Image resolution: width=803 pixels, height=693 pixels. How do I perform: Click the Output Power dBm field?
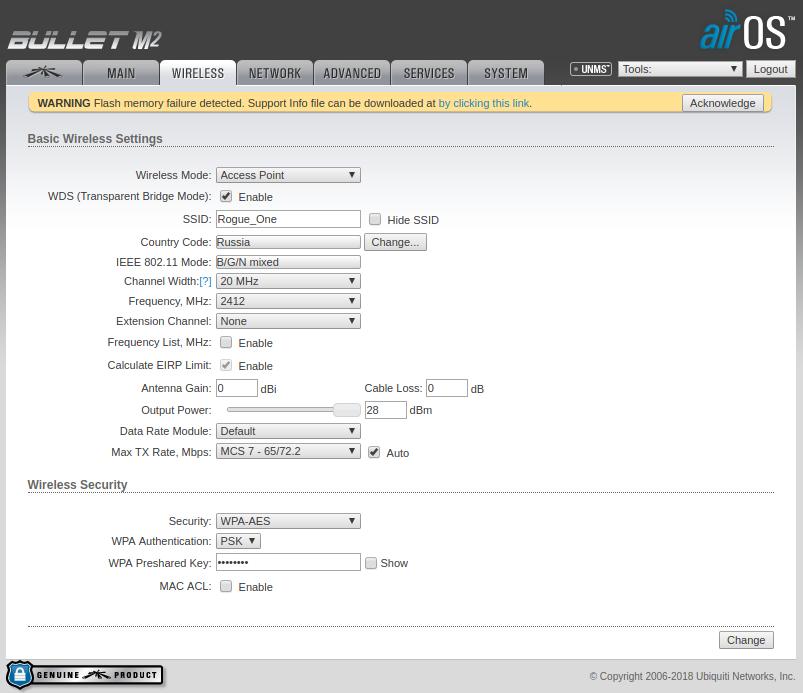[386, 410]
